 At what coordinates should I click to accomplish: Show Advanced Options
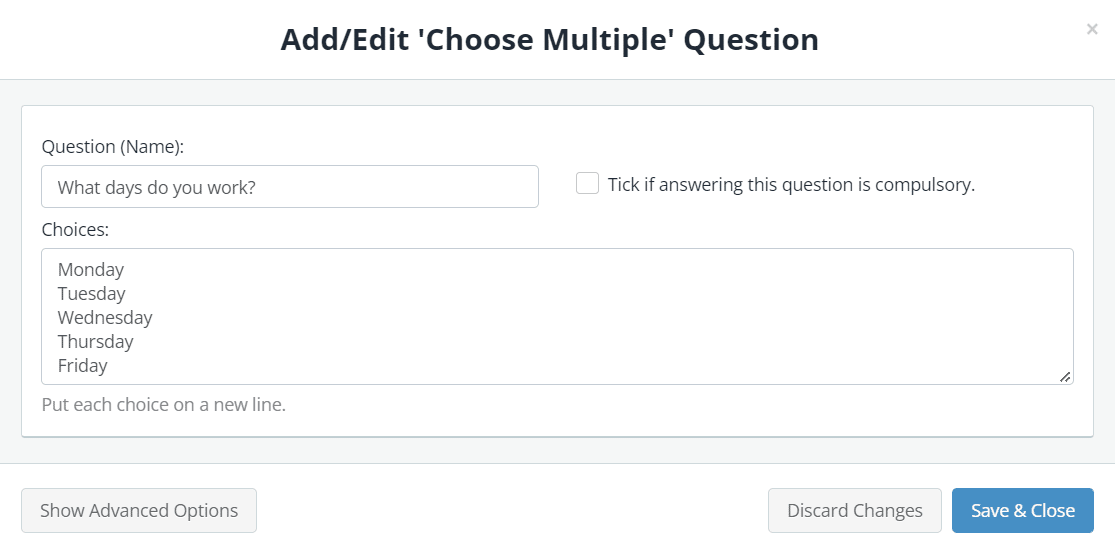point(139,511)
